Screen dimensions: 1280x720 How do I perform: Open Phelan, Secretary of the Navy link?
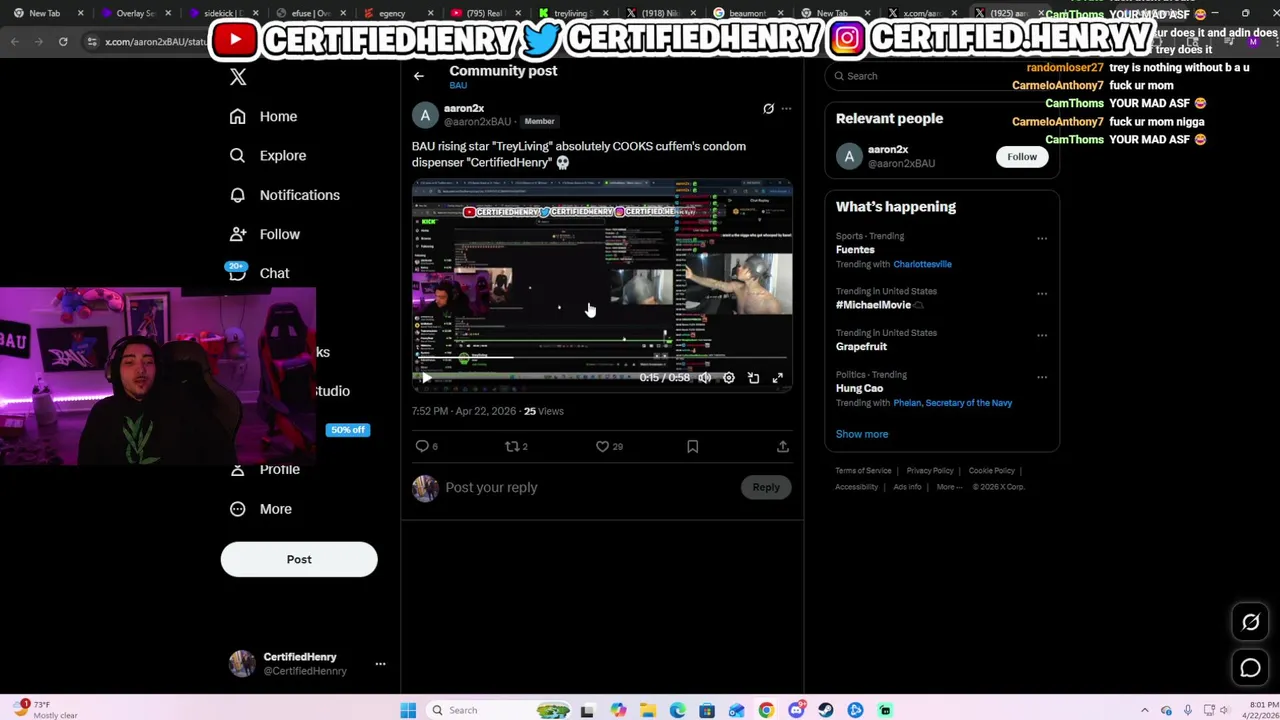[x=952, y=403]
